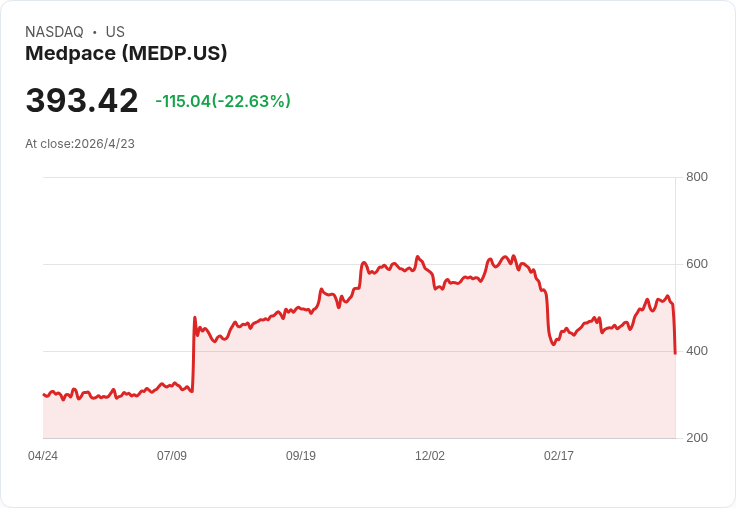Click the 400 y-axis price label
Screen dimensions: 736x508
(x=696, y=351)
